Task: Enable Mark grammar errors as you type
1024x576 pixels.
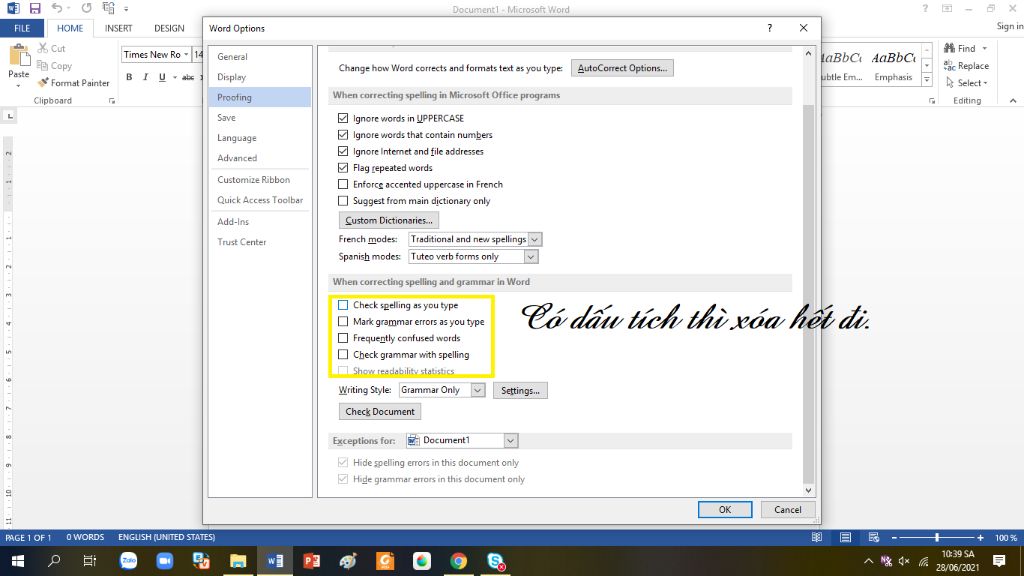Action: [x=343, y=321]
